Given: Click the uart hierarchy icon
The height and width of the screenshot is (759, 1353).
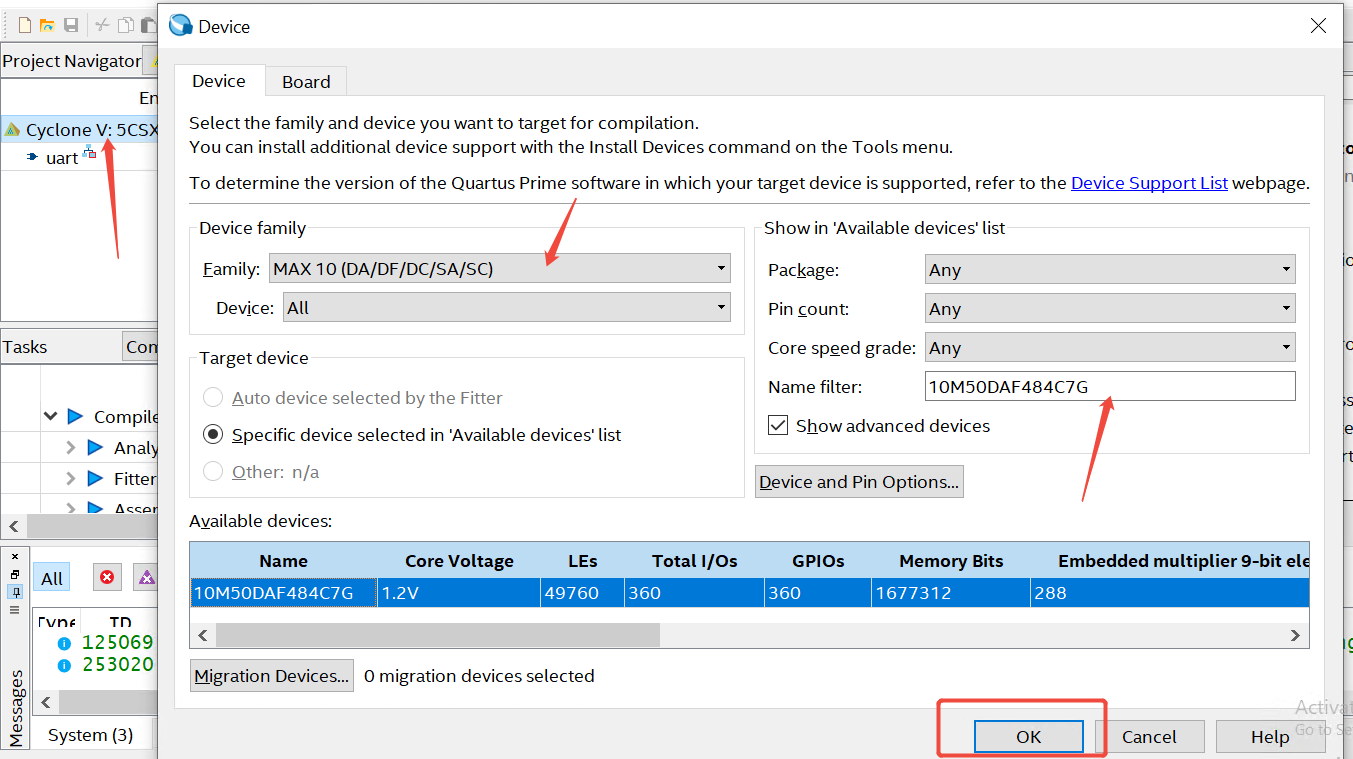Looking at the screenshot, I should [90, 152].
